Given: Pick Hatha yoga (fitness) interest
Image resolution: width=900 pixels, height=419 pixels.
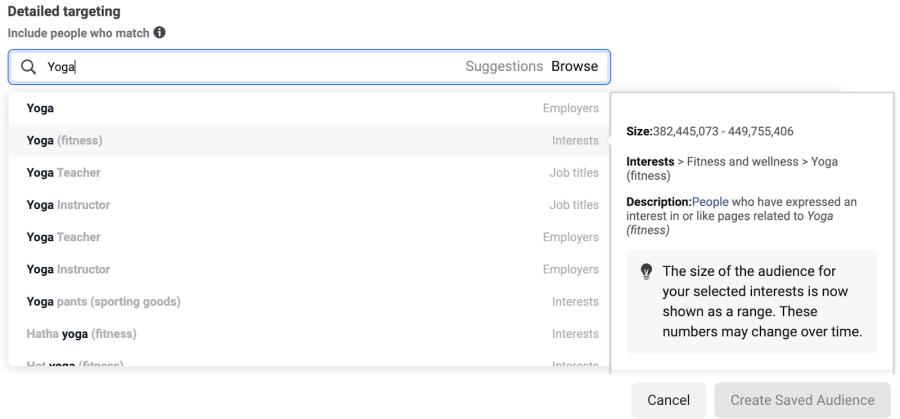Looking at the screenshot, I should (309, 333).
